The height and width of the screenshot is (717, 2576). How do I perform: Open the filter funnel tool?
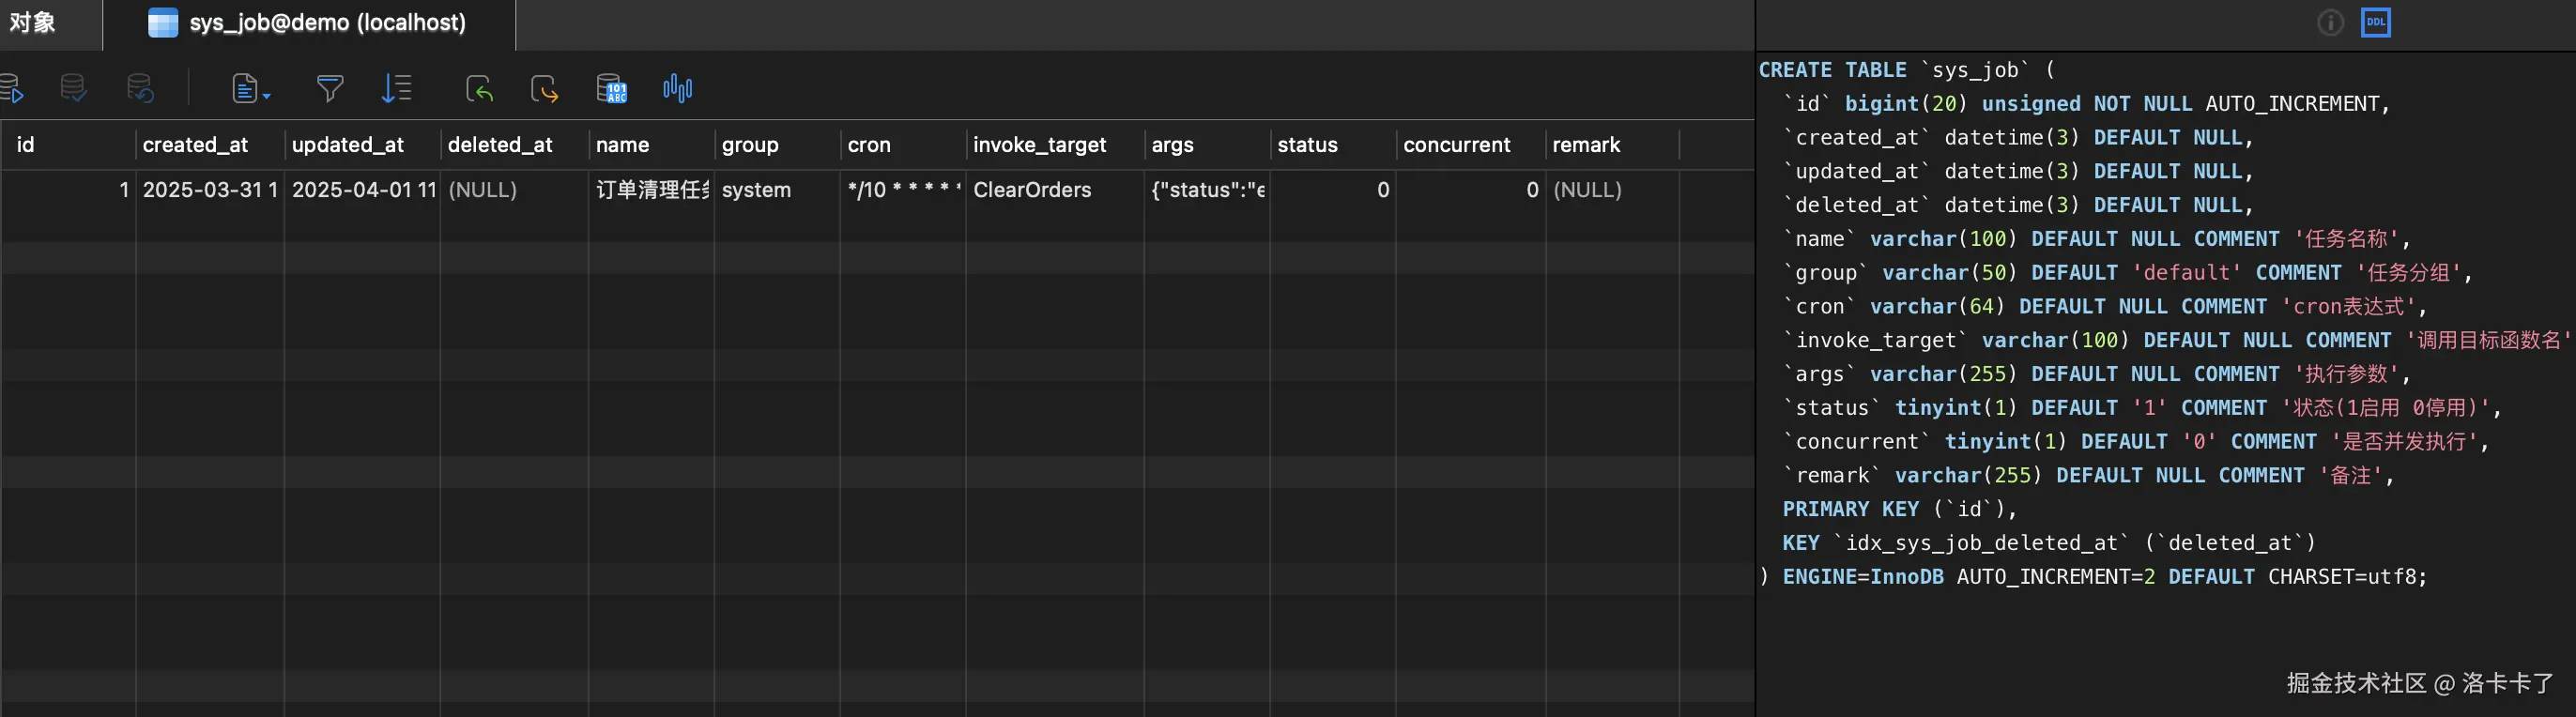click(330, 89)
